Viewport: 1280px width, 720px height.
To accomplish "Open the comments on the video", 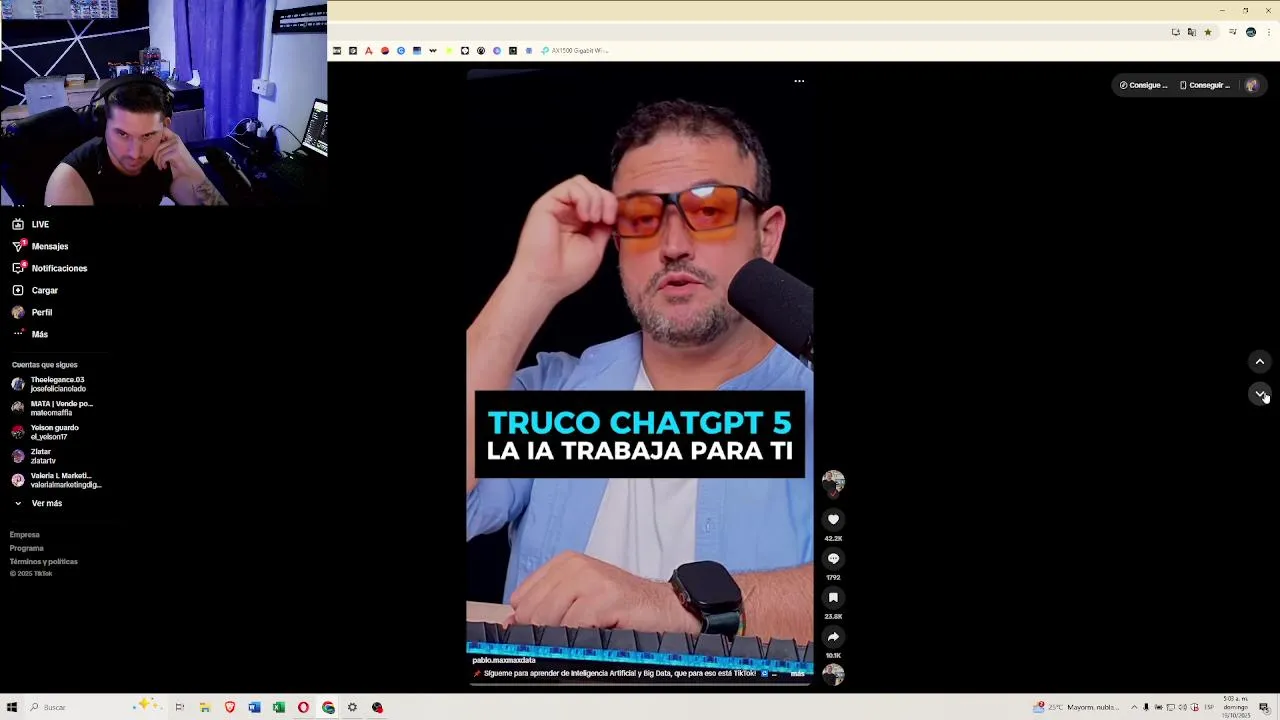I will 833,558.
